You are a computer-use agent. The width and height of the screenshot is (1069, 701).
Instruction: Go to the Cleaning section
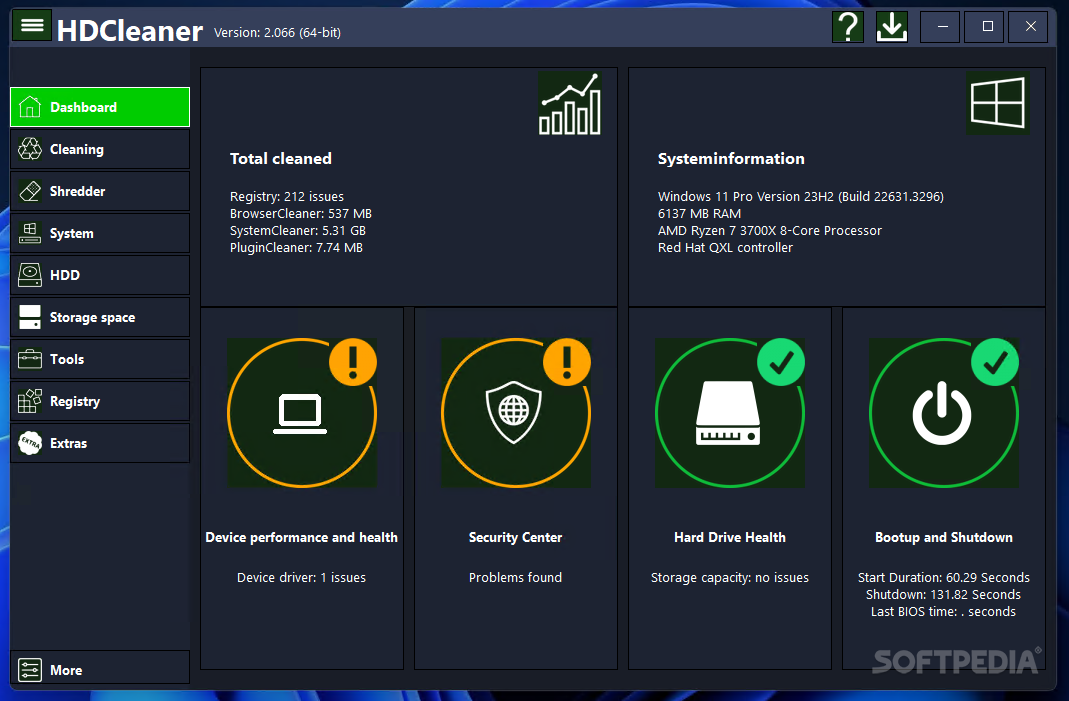100,149
